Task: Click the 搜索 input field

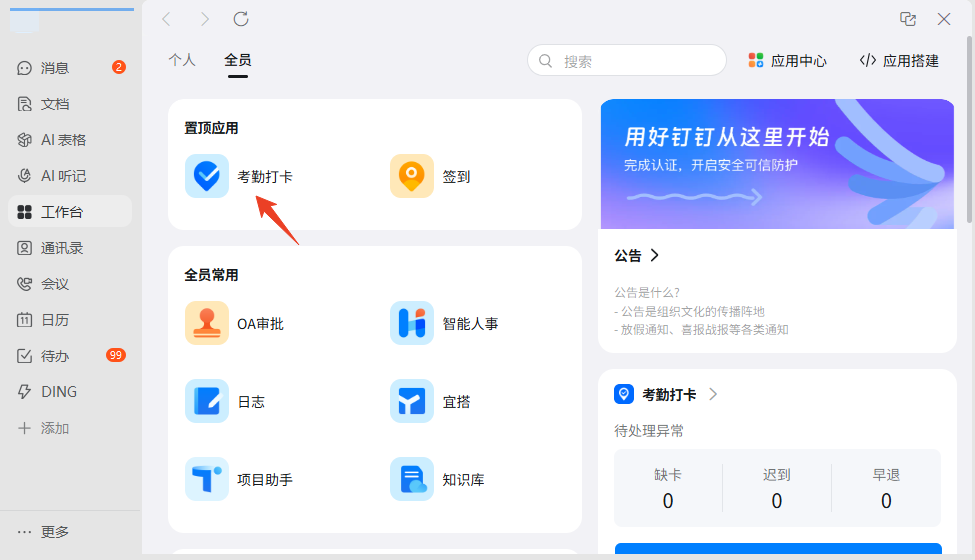Action: (627, 60)
